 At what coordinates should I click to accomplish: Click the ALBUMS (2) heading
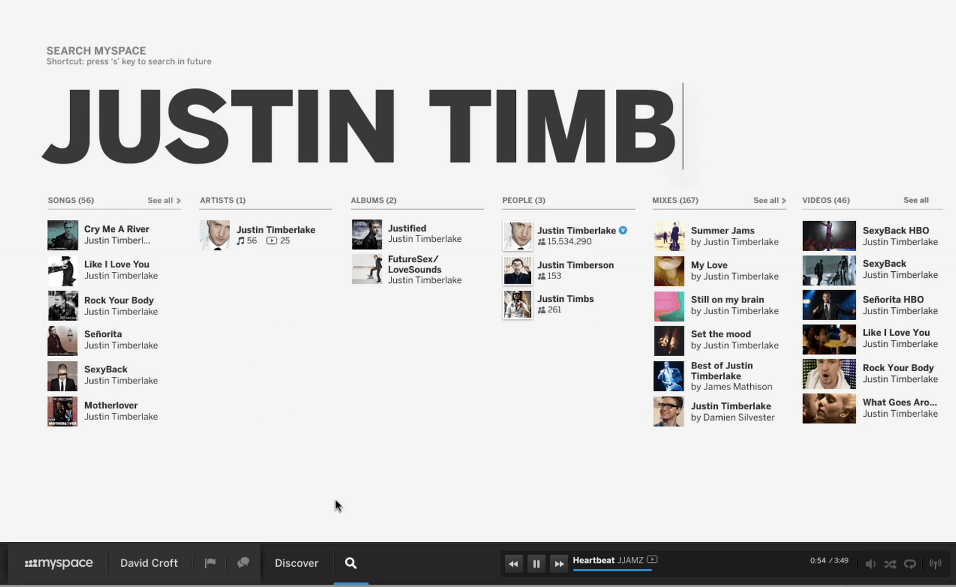point(373,200)
